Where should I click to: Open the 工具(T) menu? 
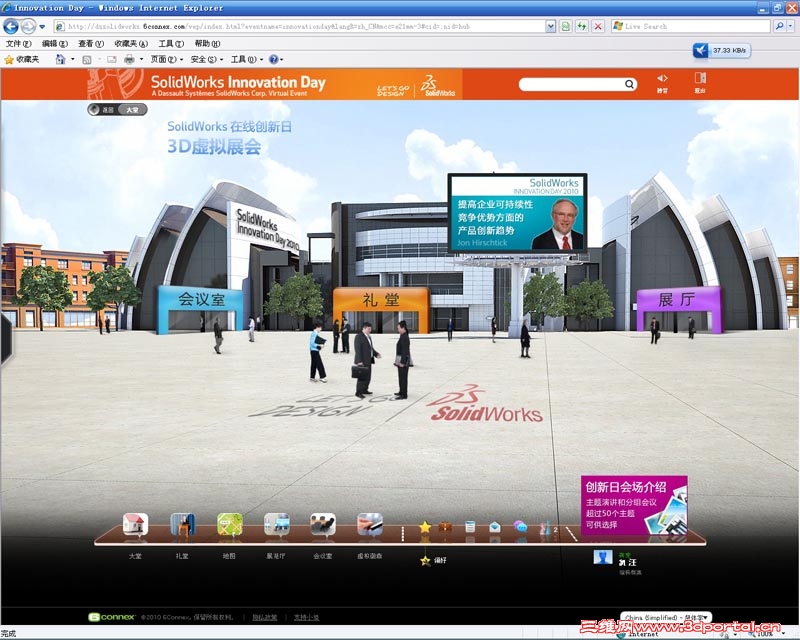171,43
